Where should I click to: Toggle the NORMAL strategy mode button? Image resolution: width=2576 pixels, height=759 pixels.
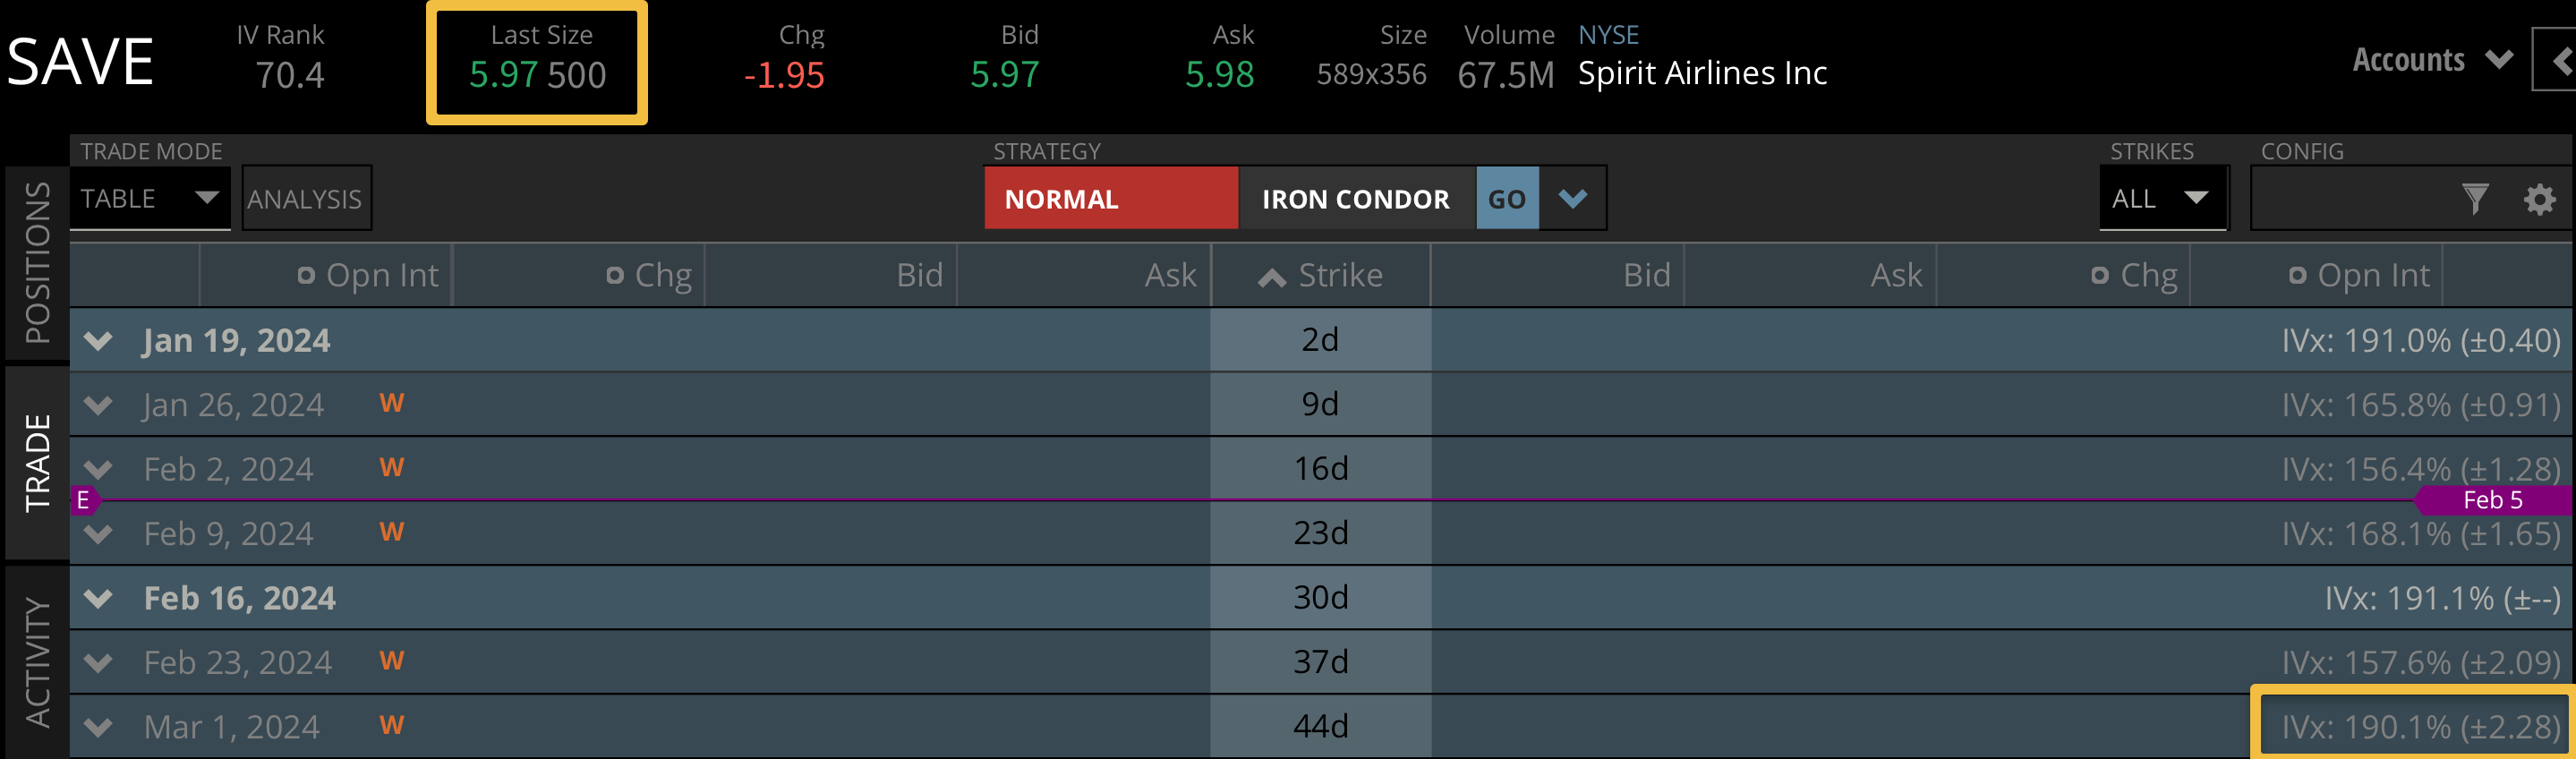tap(1110, 199)
